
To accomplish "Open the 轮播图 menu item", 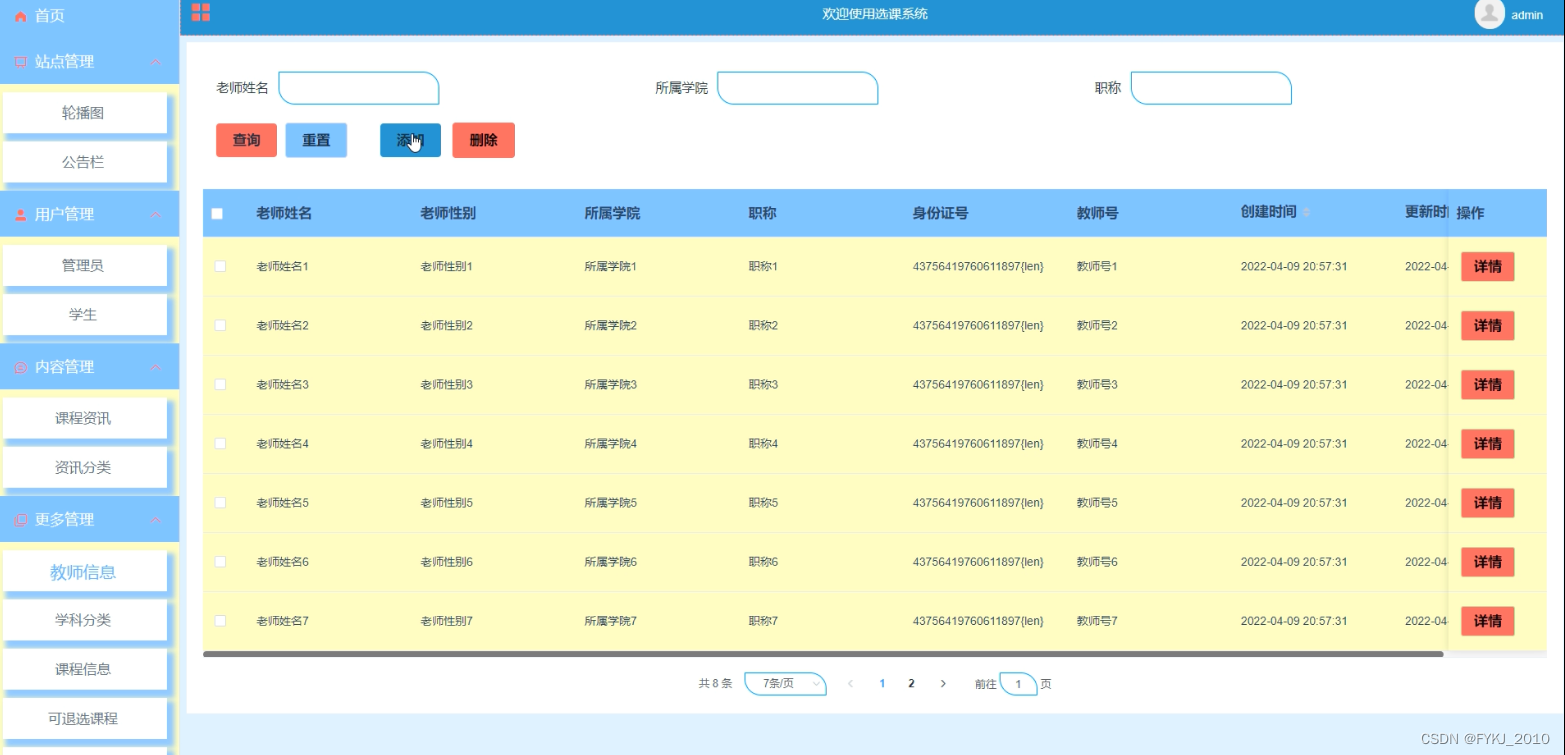I will coord(84,113).
